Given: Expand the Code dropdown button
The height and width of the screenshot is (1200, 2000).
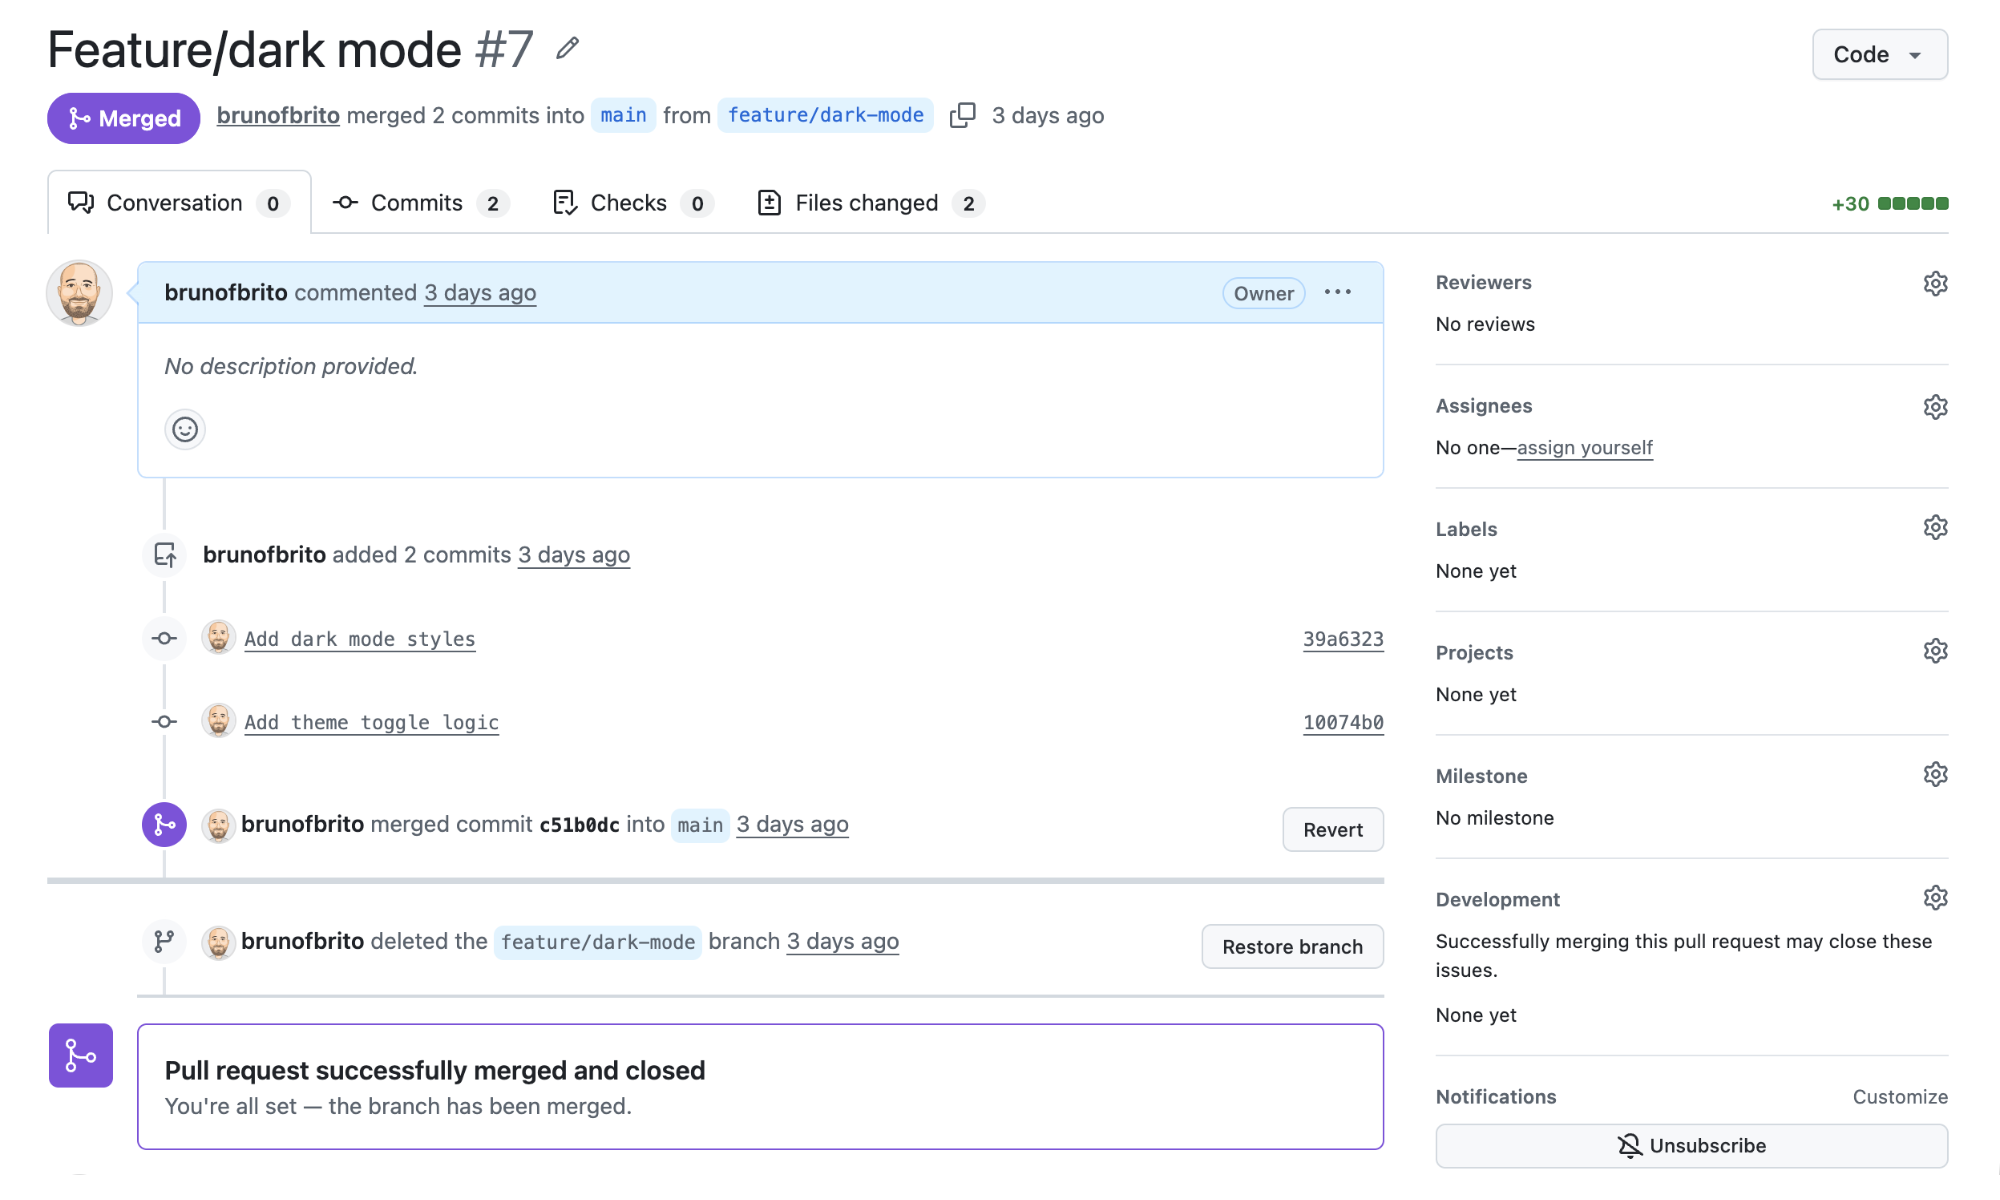Looking at the screenshot, I should (x=1879, y=54).
